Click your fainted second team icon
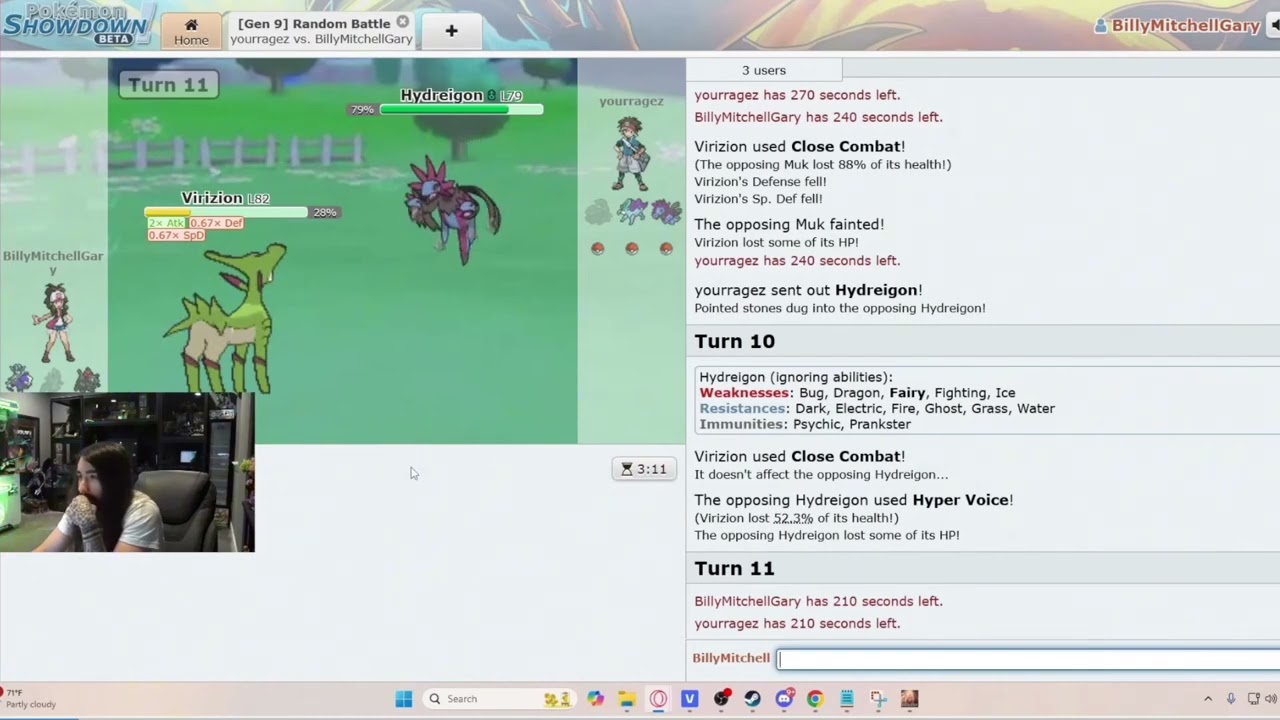This screenshot has width=1280, height=720. 53,379
